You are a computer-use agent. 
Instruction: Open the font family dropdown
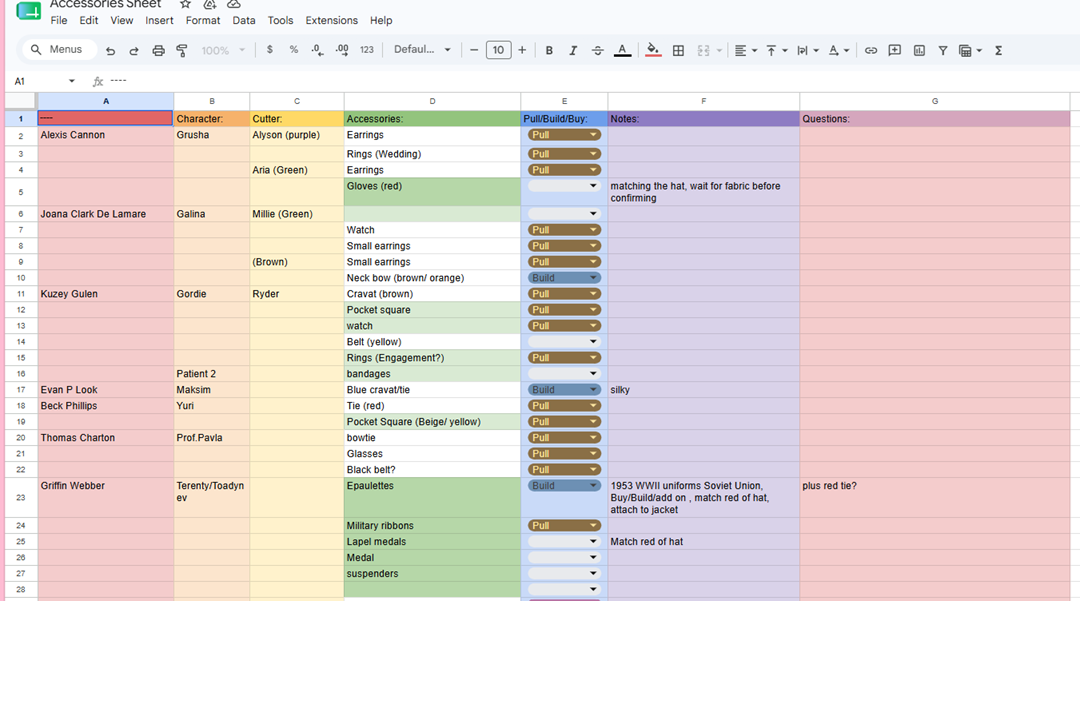(422, 50)
